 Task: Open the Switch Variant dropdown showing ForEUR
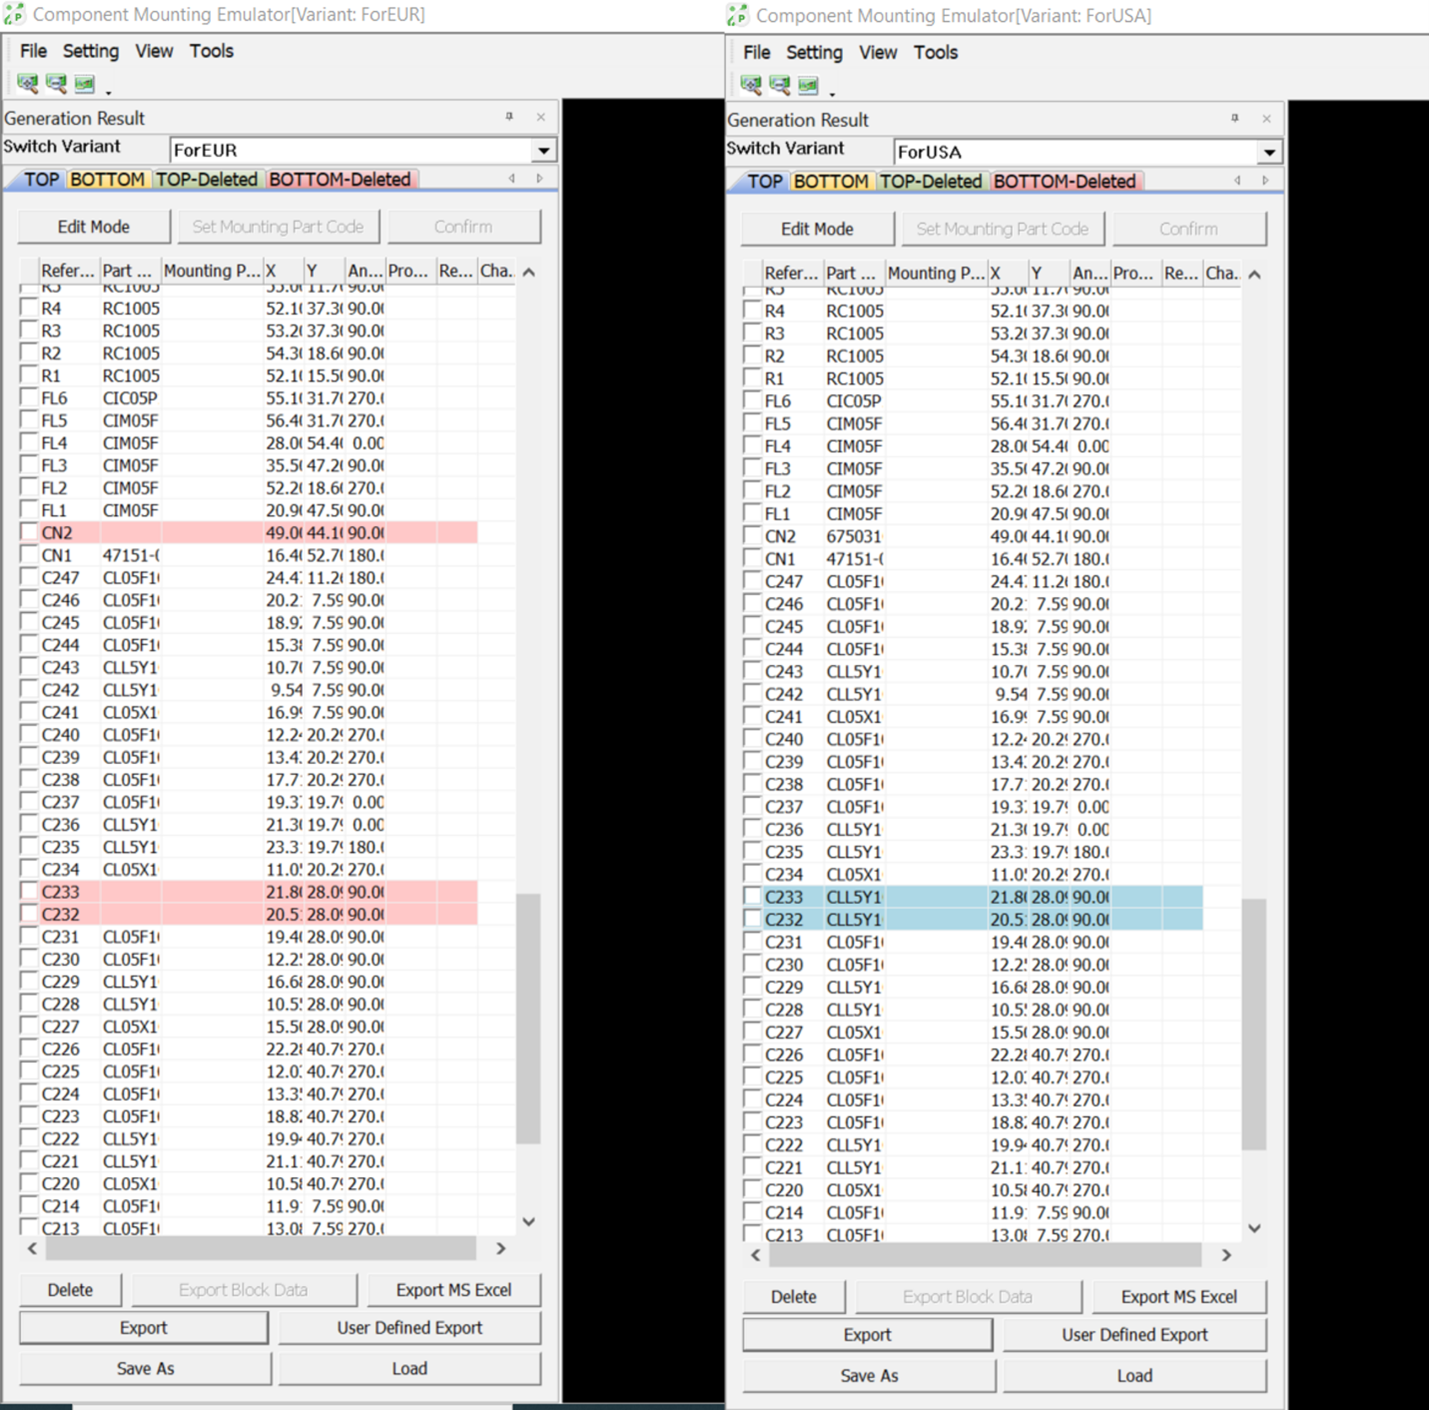click(543, 150)
